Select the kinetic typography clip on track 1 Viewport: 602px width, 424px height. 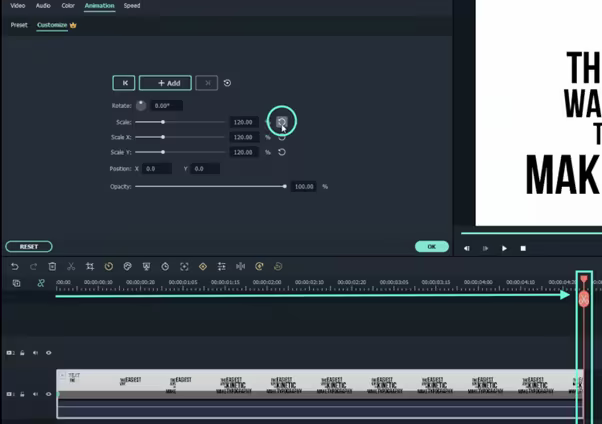(x=320, y=394)
